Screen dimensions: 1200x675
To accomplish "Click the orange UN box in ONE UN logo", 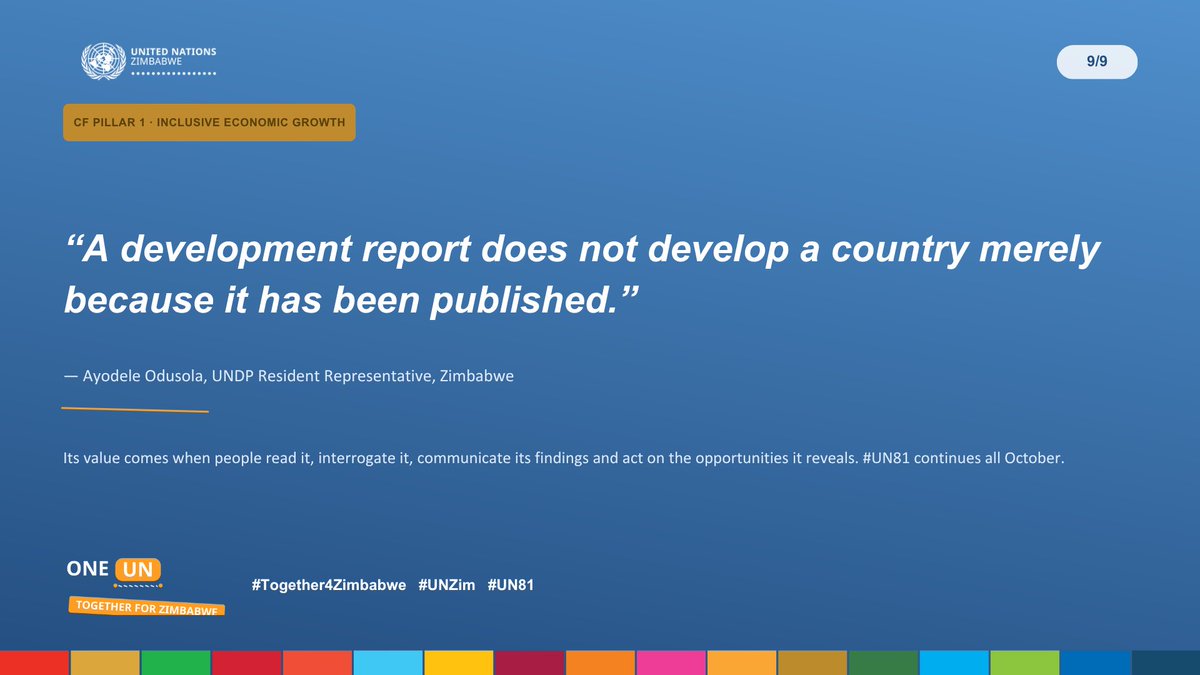I will pyautogui.click(x=138, y=570).
